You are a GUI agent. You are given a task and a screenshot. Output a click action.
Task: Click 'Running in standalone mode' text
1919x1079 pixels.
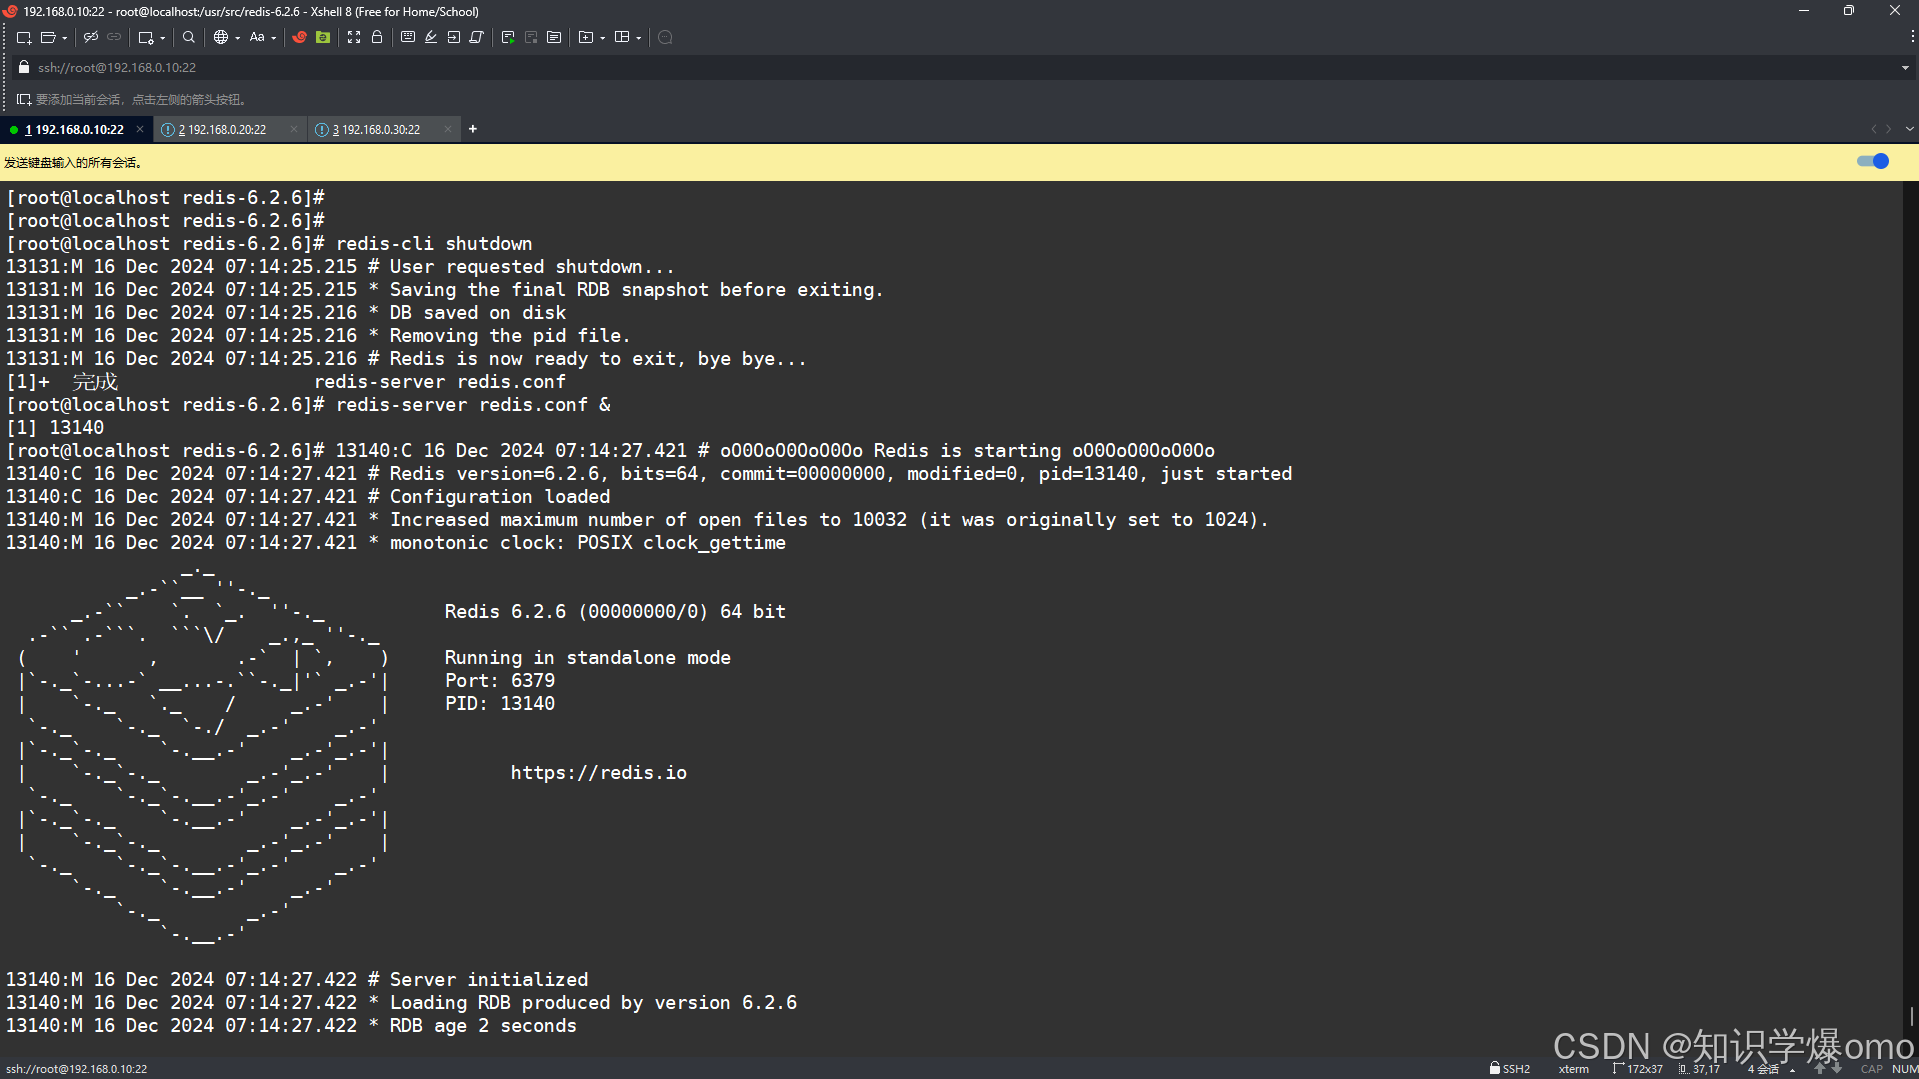[x=587, y=657]
